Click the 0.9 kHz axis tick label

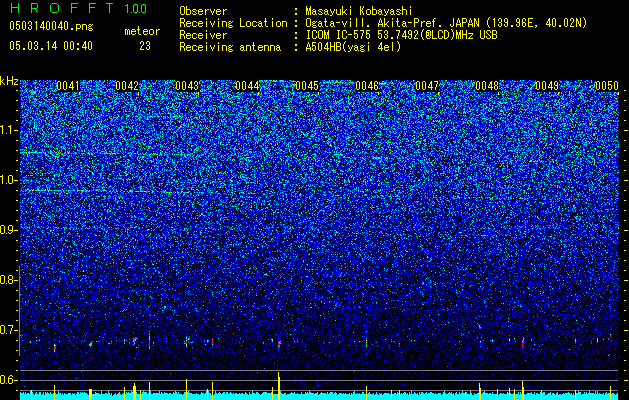(x=7, y=230)
